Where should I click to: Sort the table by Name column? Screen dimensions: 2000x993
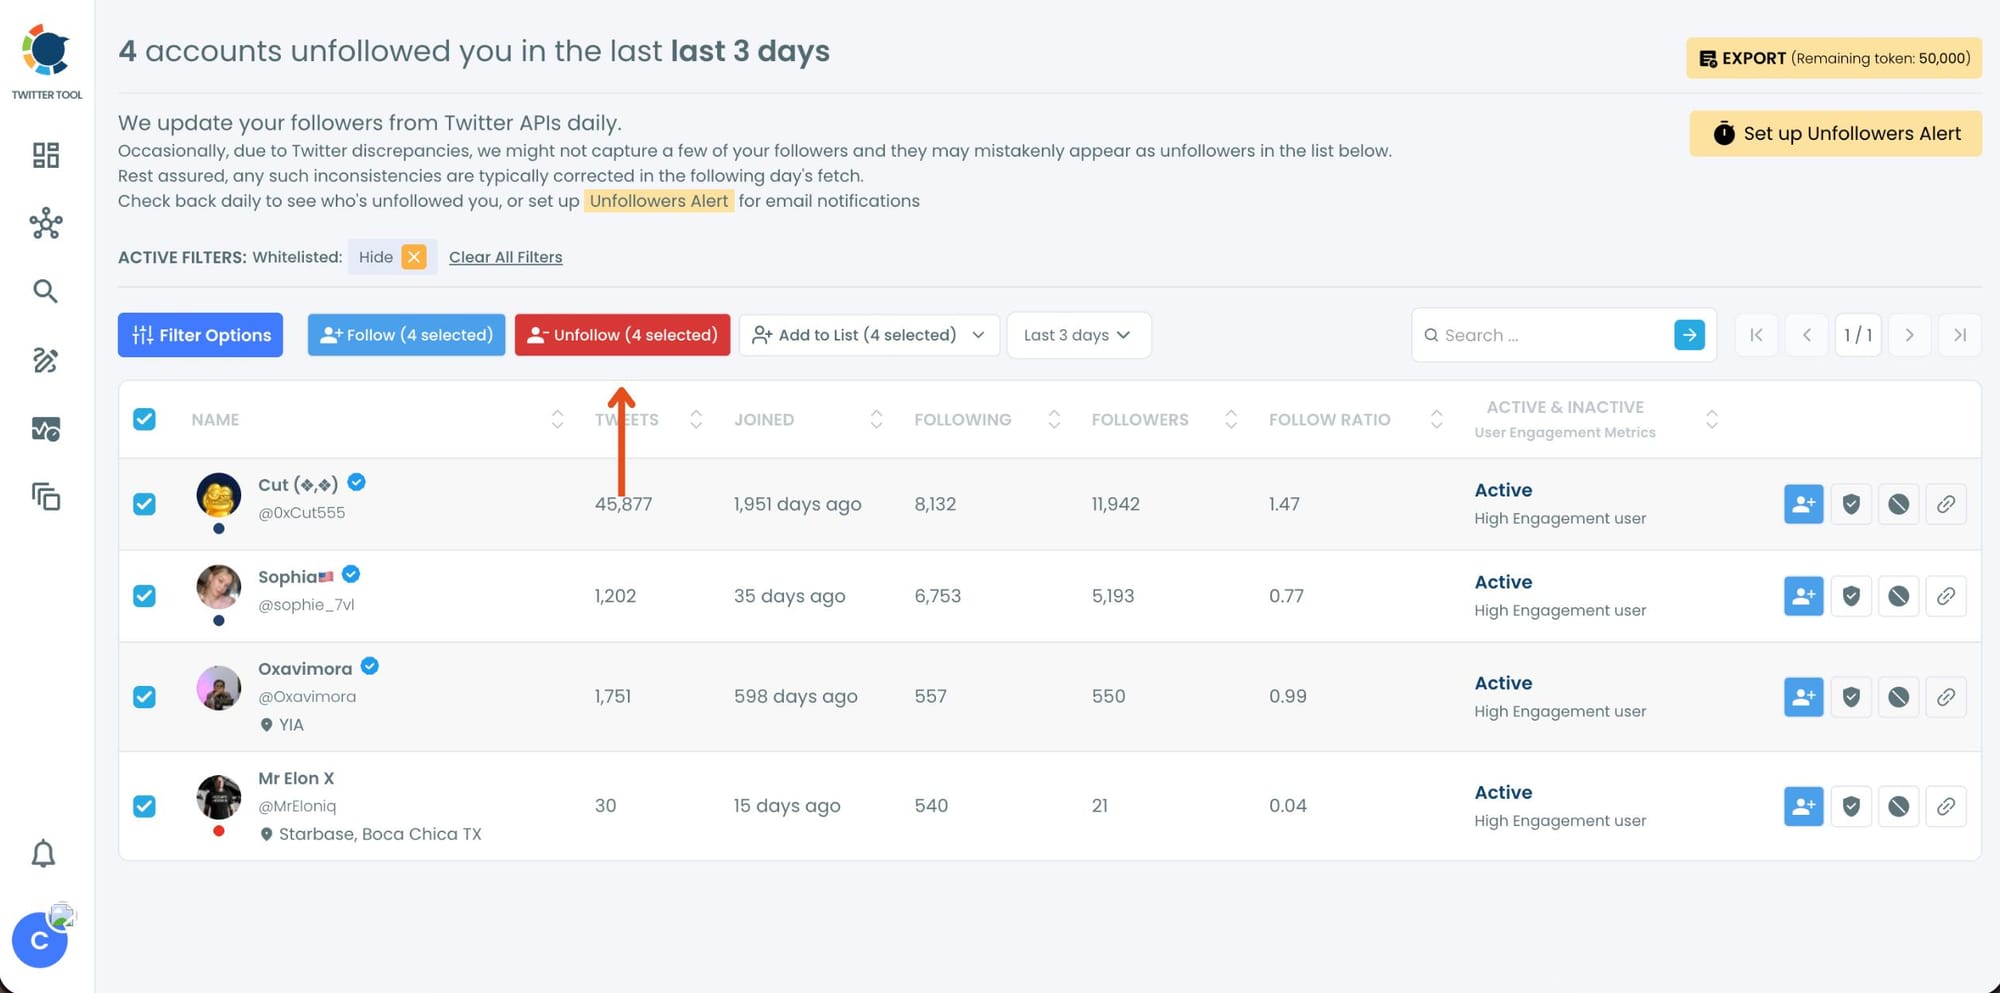[x=557, y=420]
